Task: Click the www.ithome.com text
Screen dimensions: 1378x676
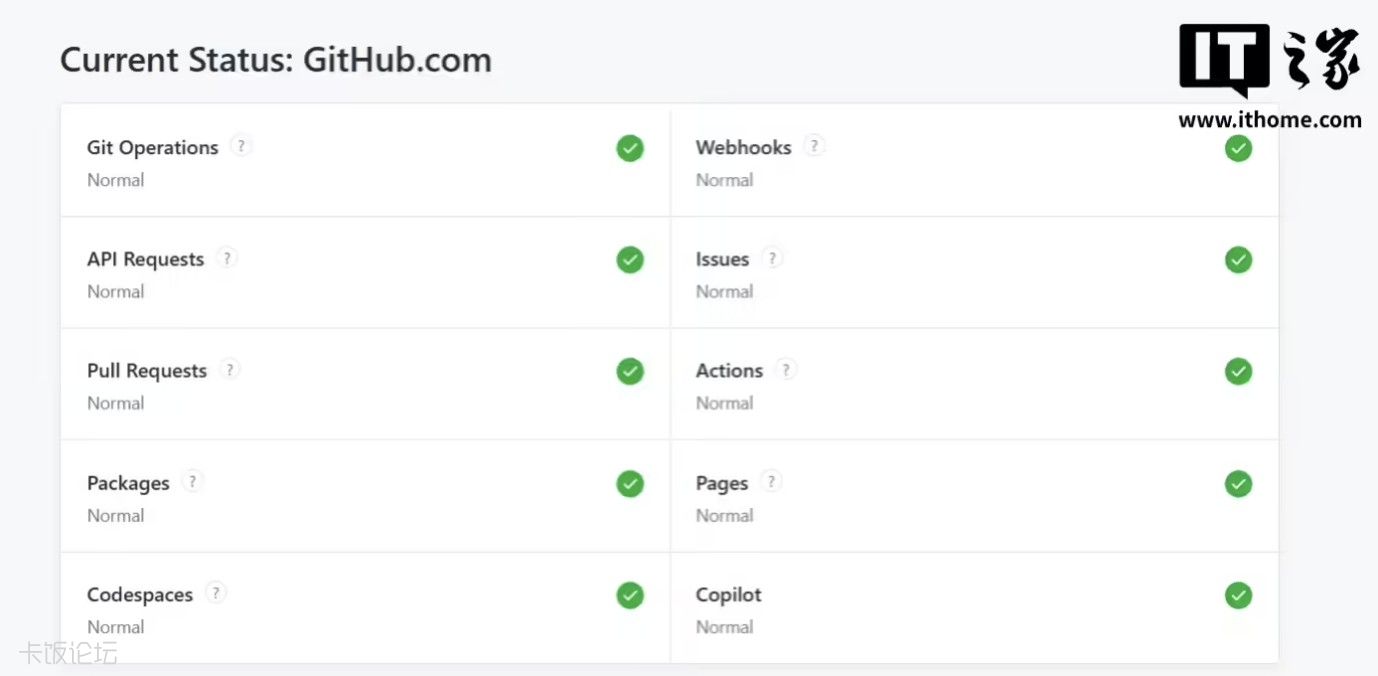Action: point(1269,120)
